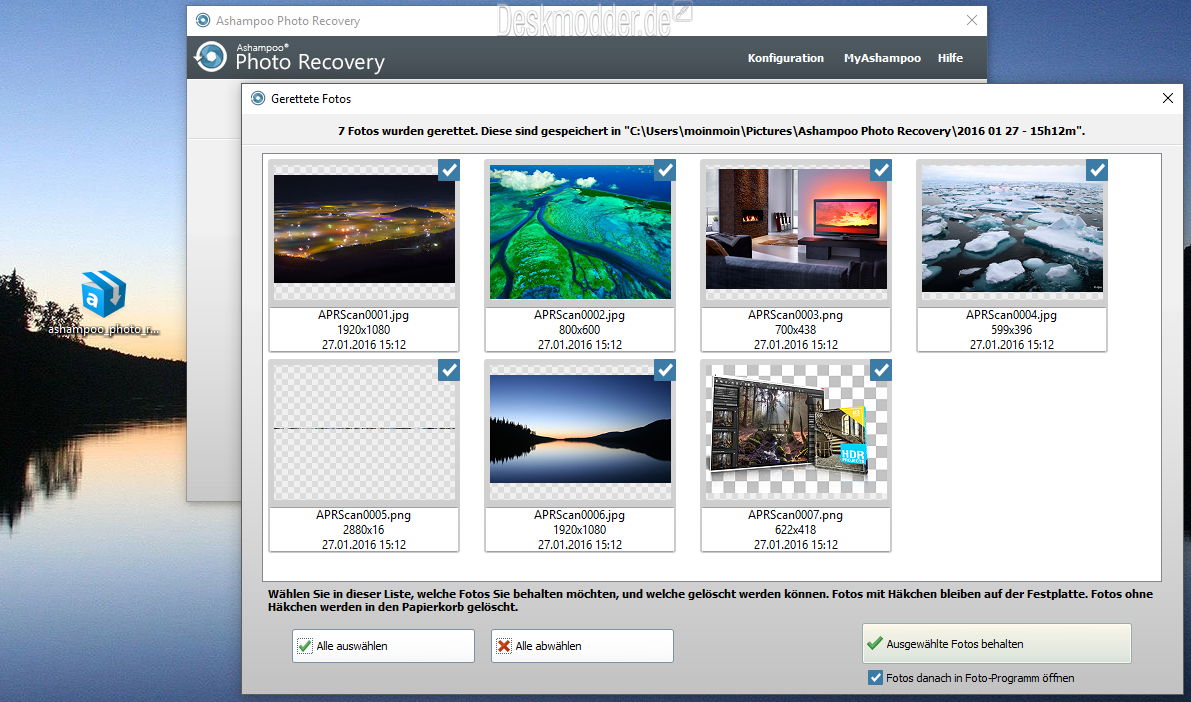Click the 'Alle abwählen' button
This screenshot has height=702, width=1191.
[x=583, y=646]
